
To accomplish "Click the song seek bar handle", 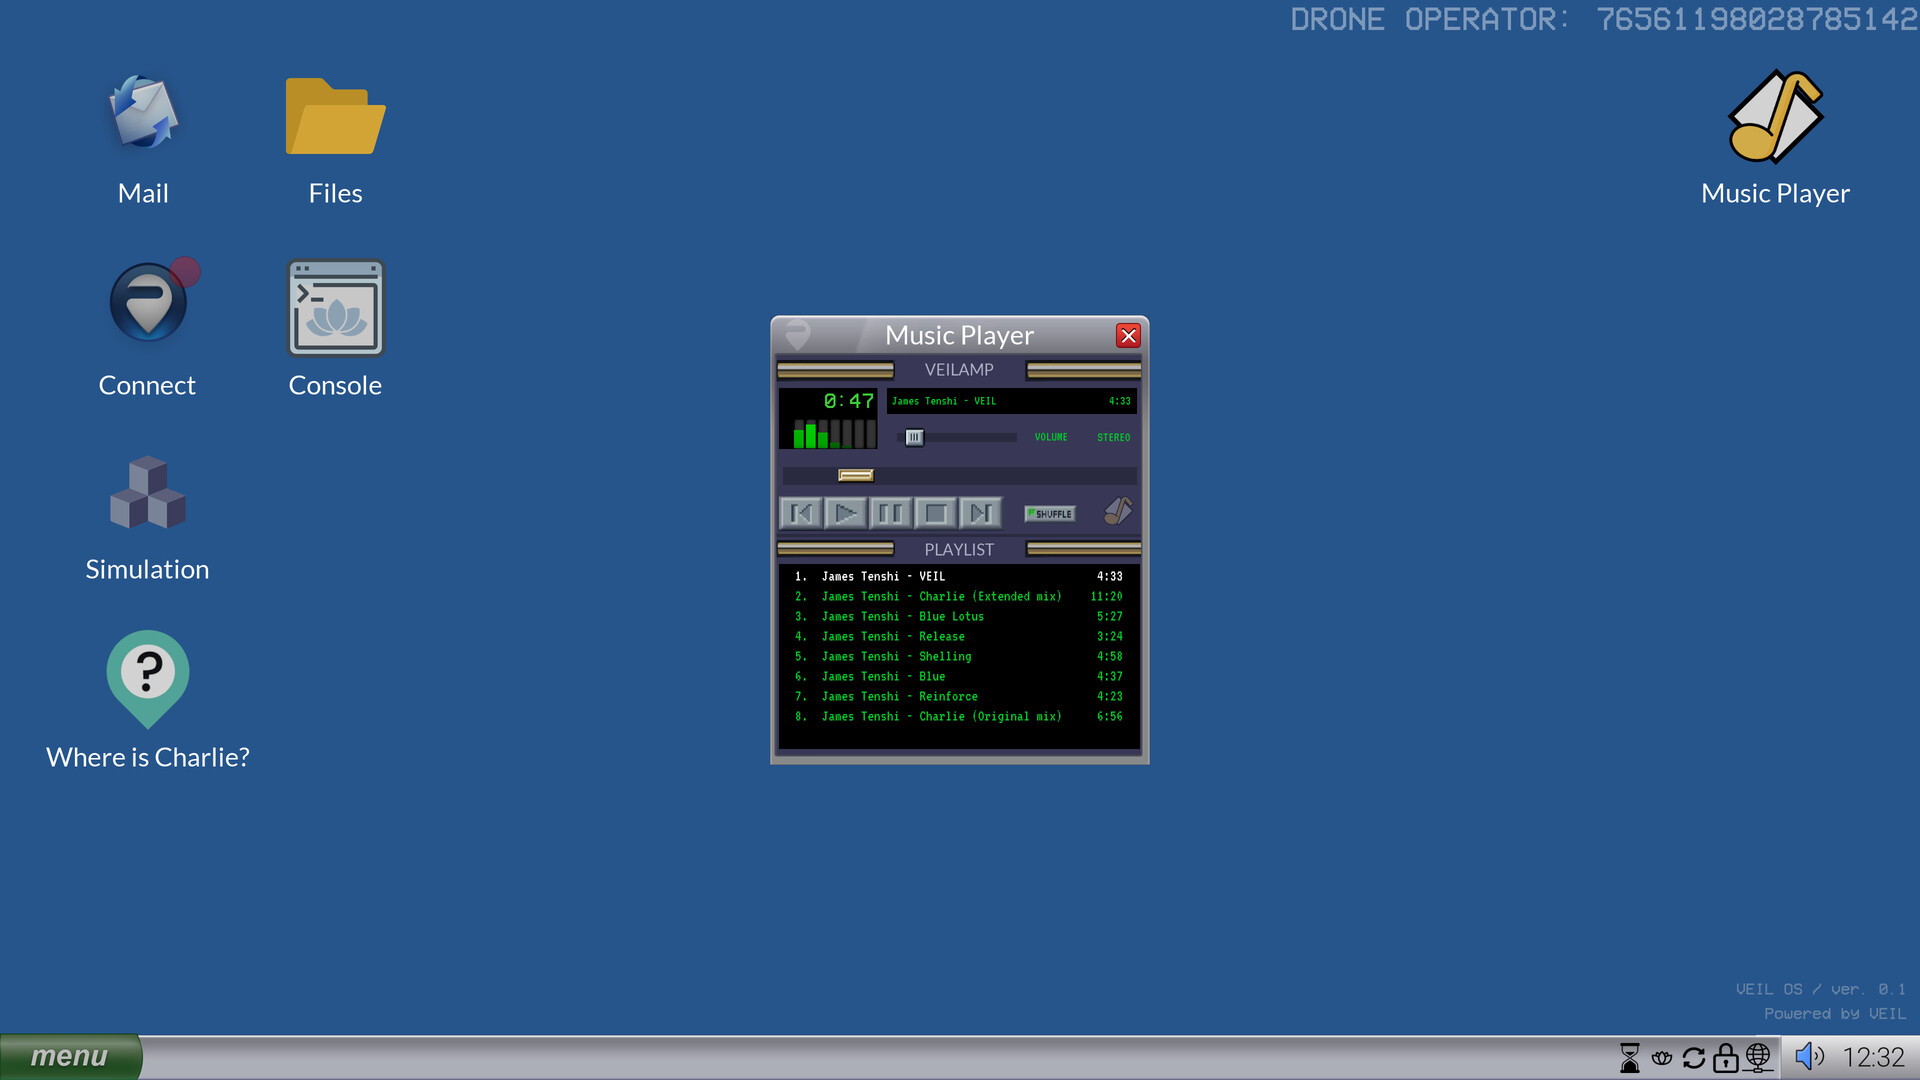I will point(856,476).
